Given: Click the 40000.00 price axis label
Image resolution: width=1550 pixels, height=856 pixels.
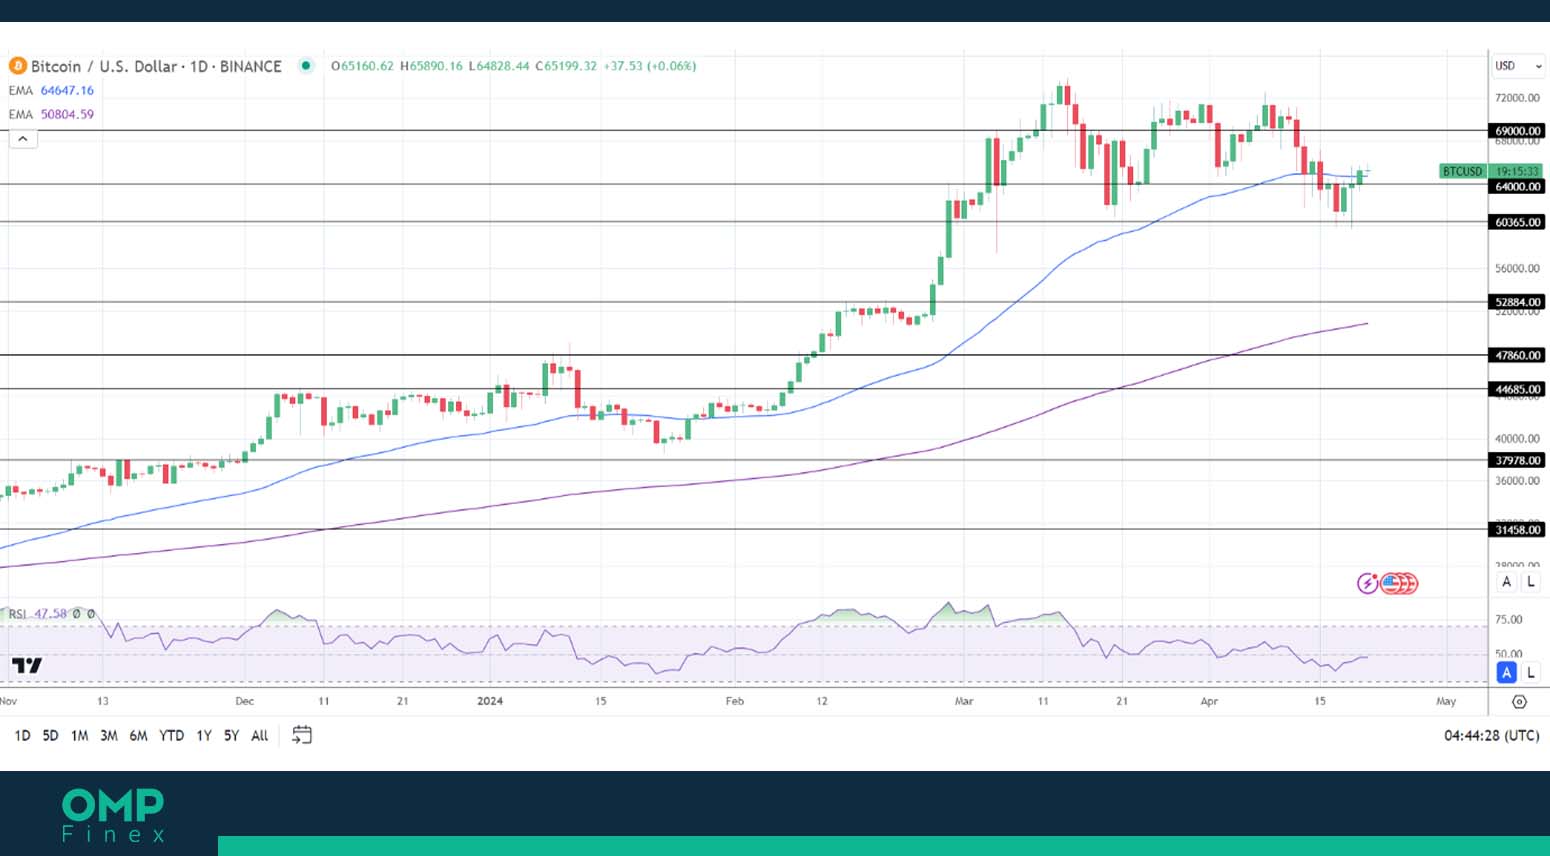Looking at the screenshot, I should pyautogui.click(x=1517, y=438).
